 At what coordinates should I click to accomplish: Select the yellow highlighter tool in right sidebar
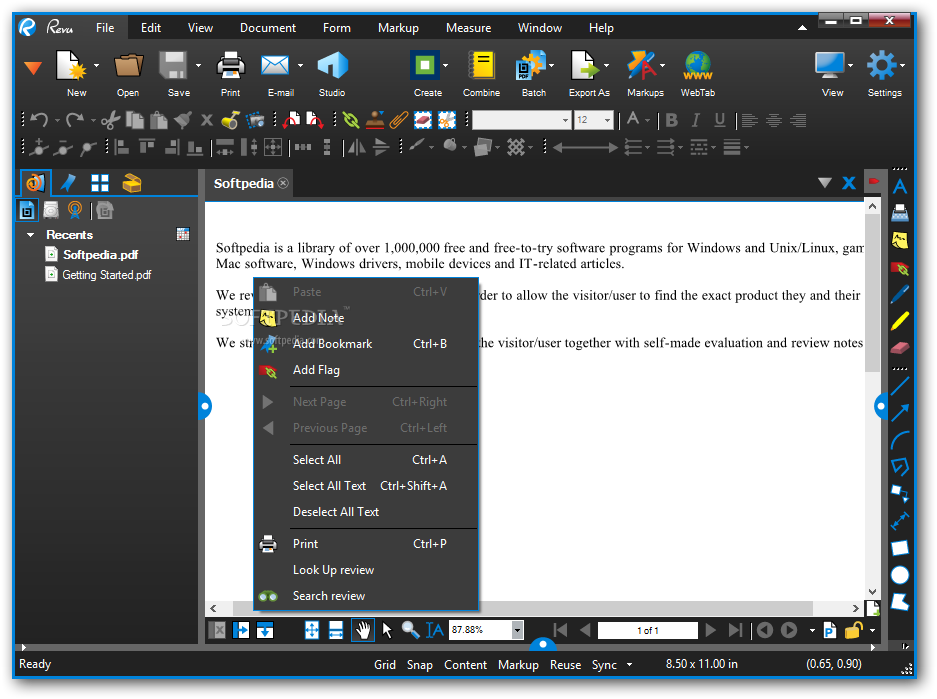point(900,321)
